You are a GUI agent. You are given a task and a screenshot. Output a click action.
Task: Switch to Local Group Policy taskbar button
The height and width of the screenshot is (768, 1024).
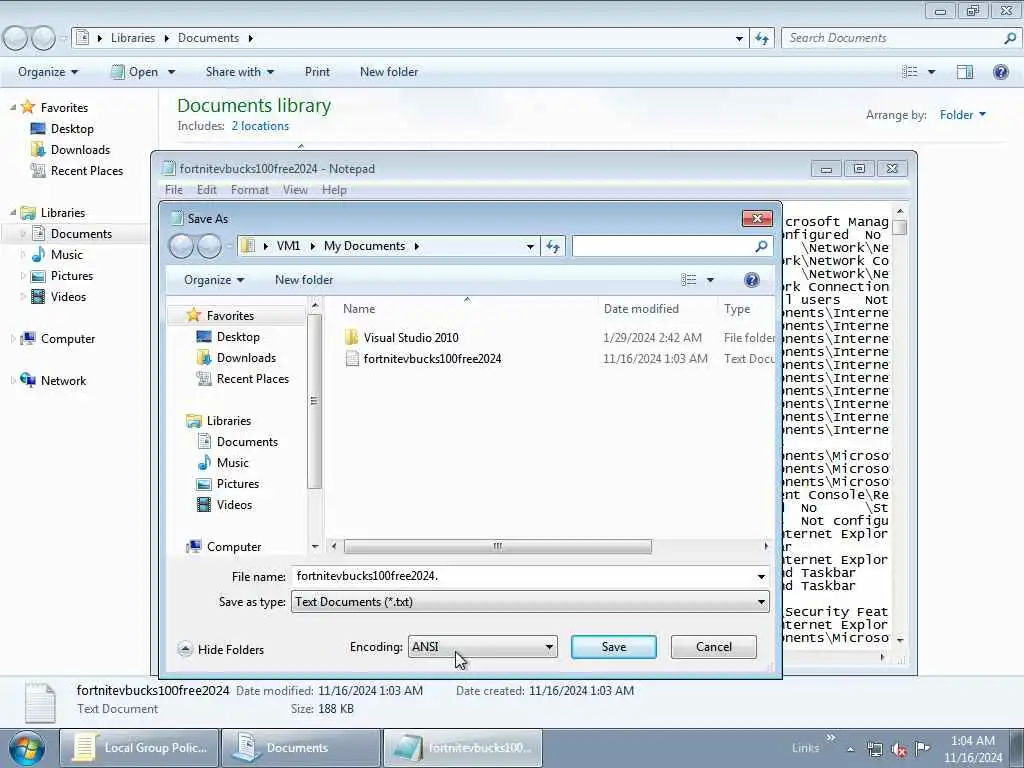click(139, 748)
